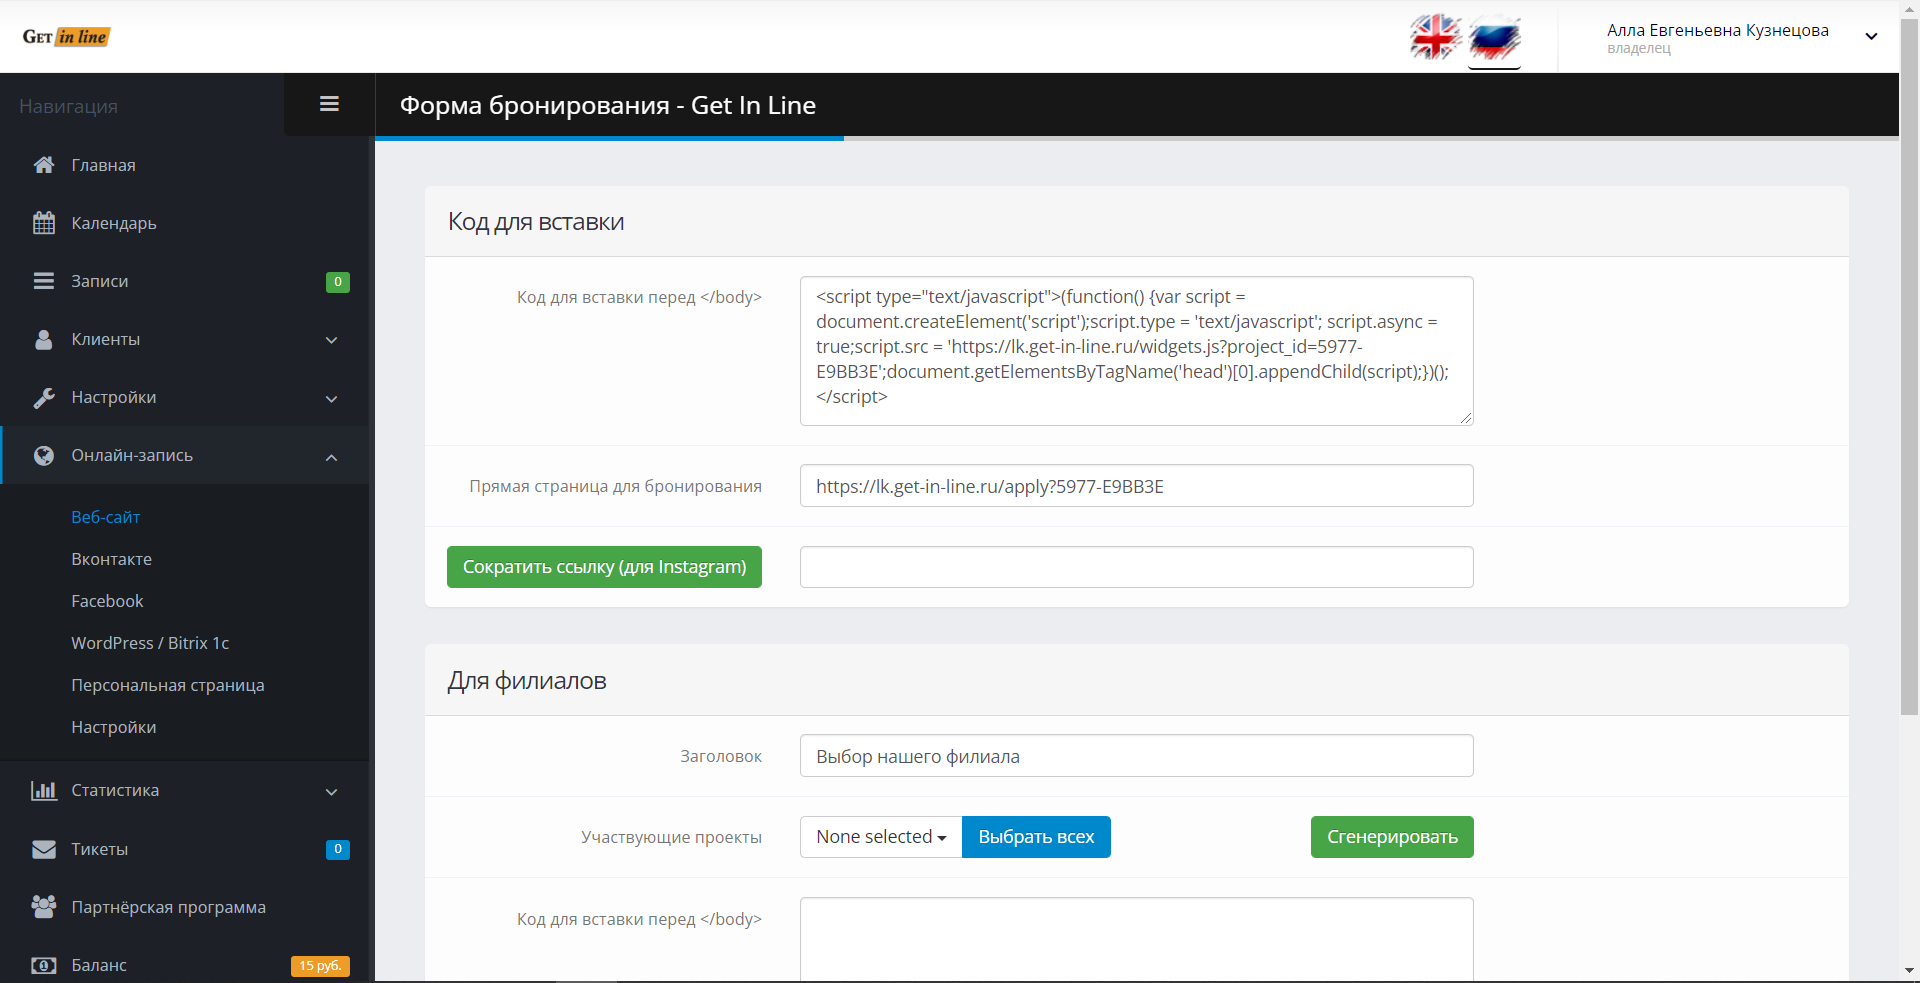Click the Для филиалов section heading
The width and height of the screenshot is (1920, 983).
pyautogui.click(x=527, y=681)
